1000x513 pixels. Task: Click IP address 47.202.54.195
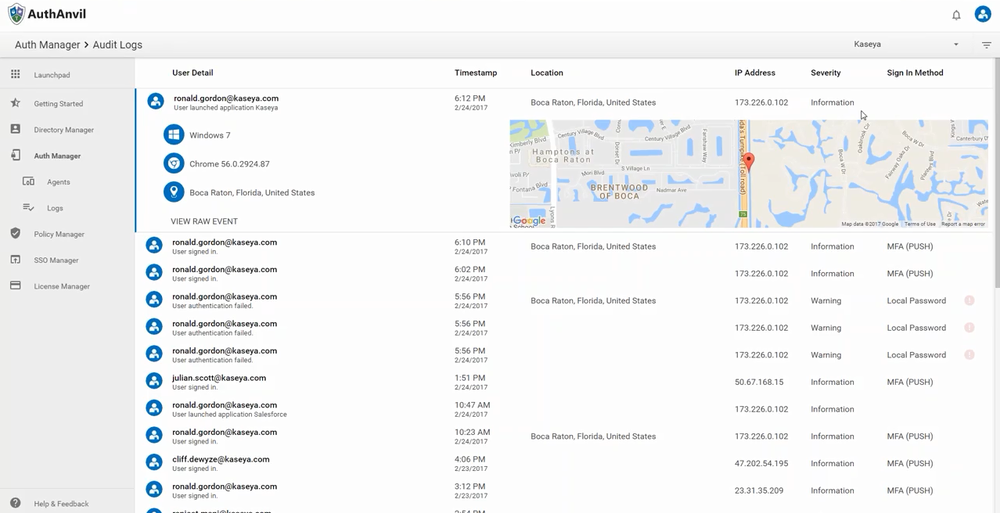[761, 463]
